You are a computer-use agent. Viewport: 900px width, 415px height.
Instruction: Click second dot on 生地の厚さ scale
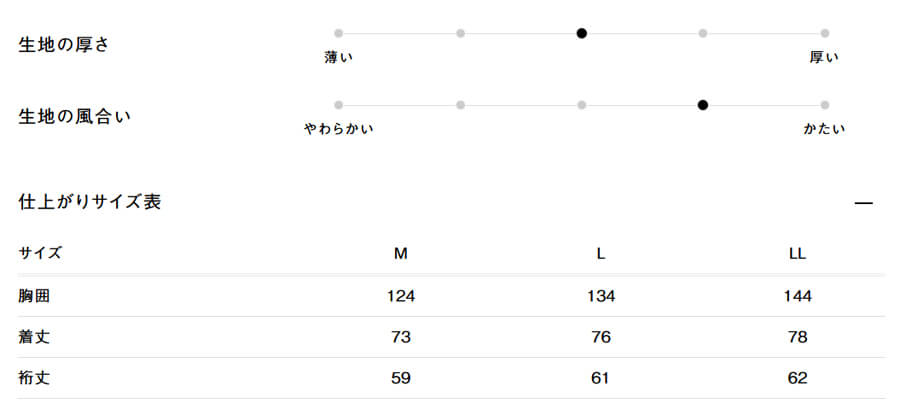(x=460, y=33)
